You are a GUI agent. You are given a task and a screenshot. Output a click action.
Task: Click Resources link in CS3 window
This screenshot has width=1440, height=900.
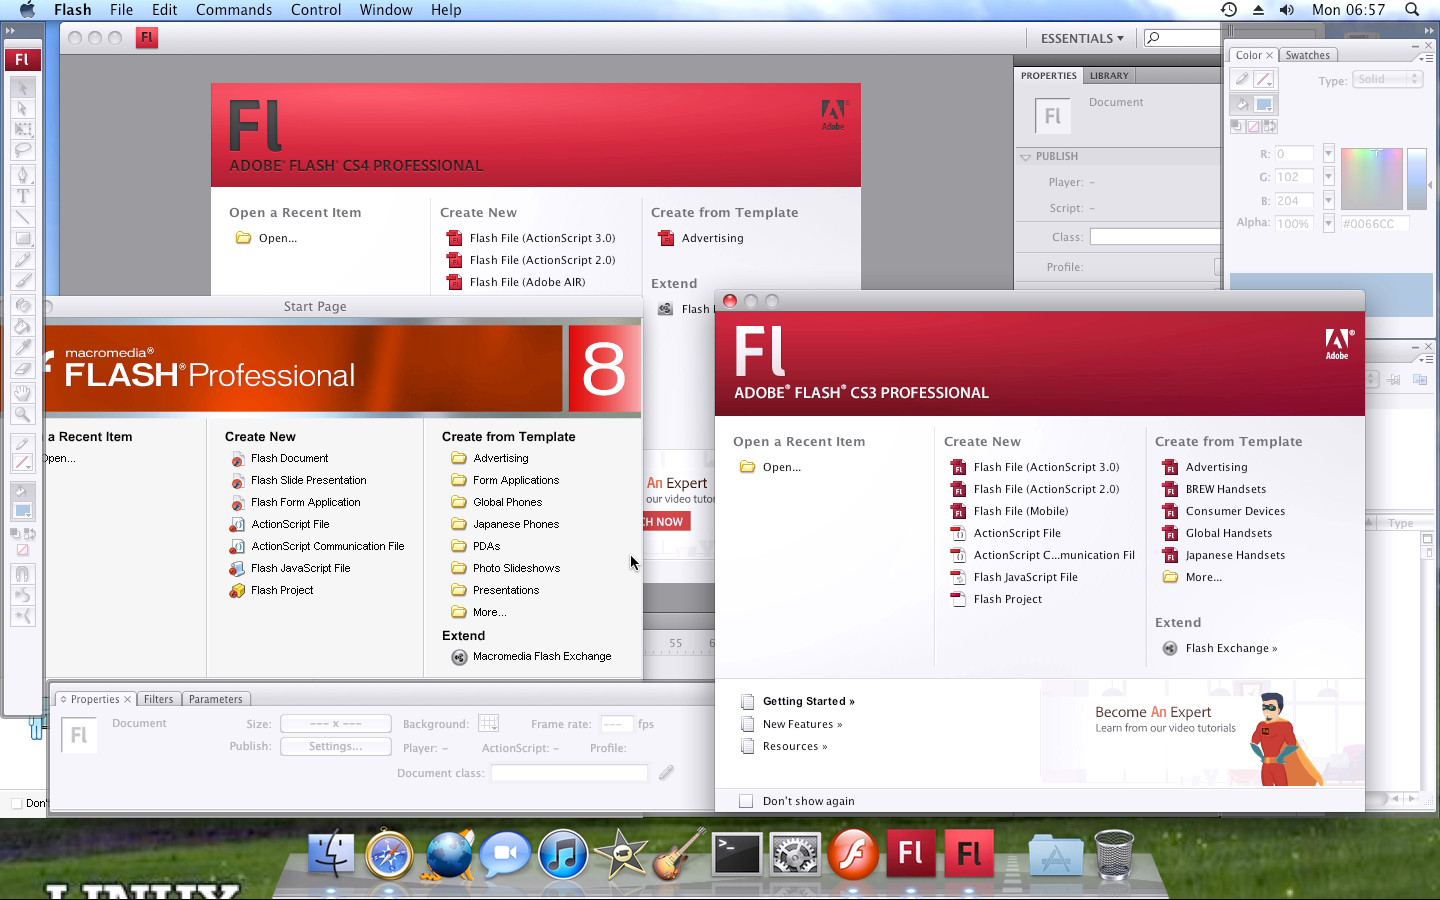pos(795,746)
